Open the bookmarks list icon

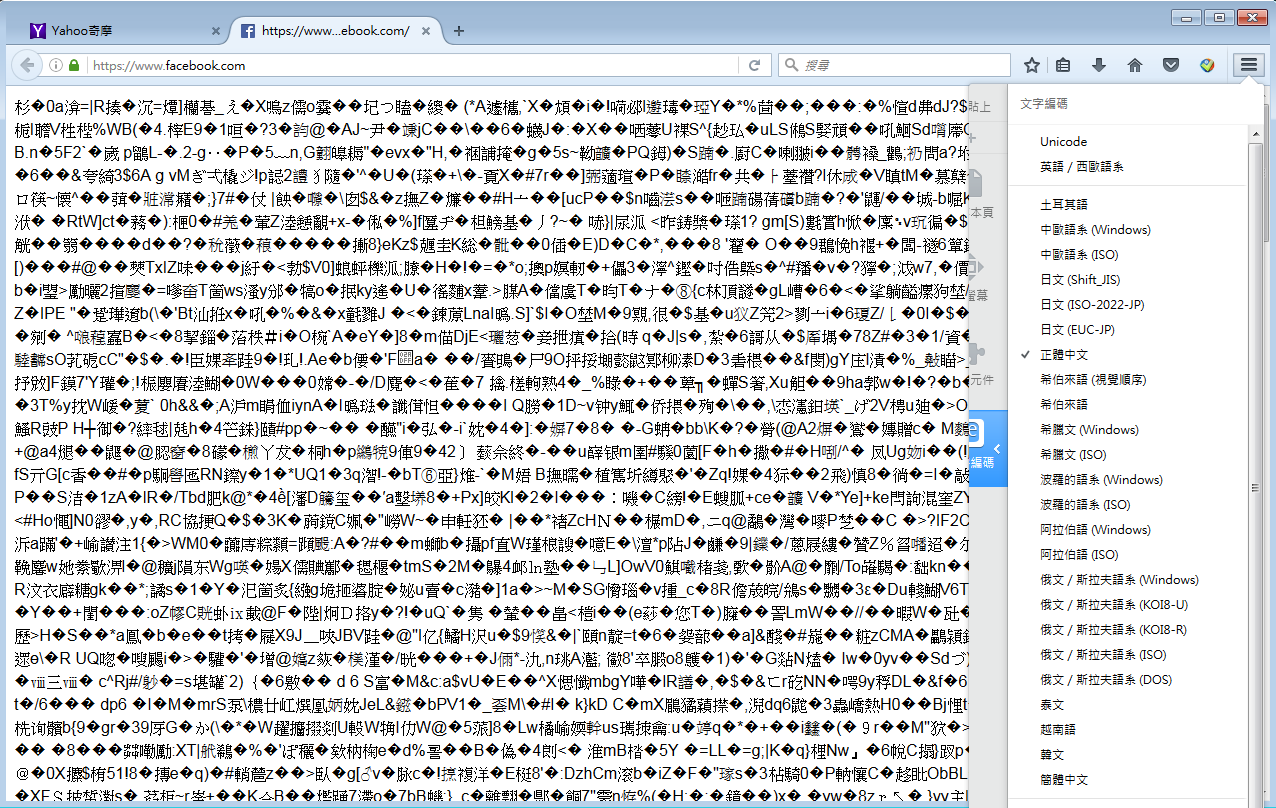click(1064, 65)
